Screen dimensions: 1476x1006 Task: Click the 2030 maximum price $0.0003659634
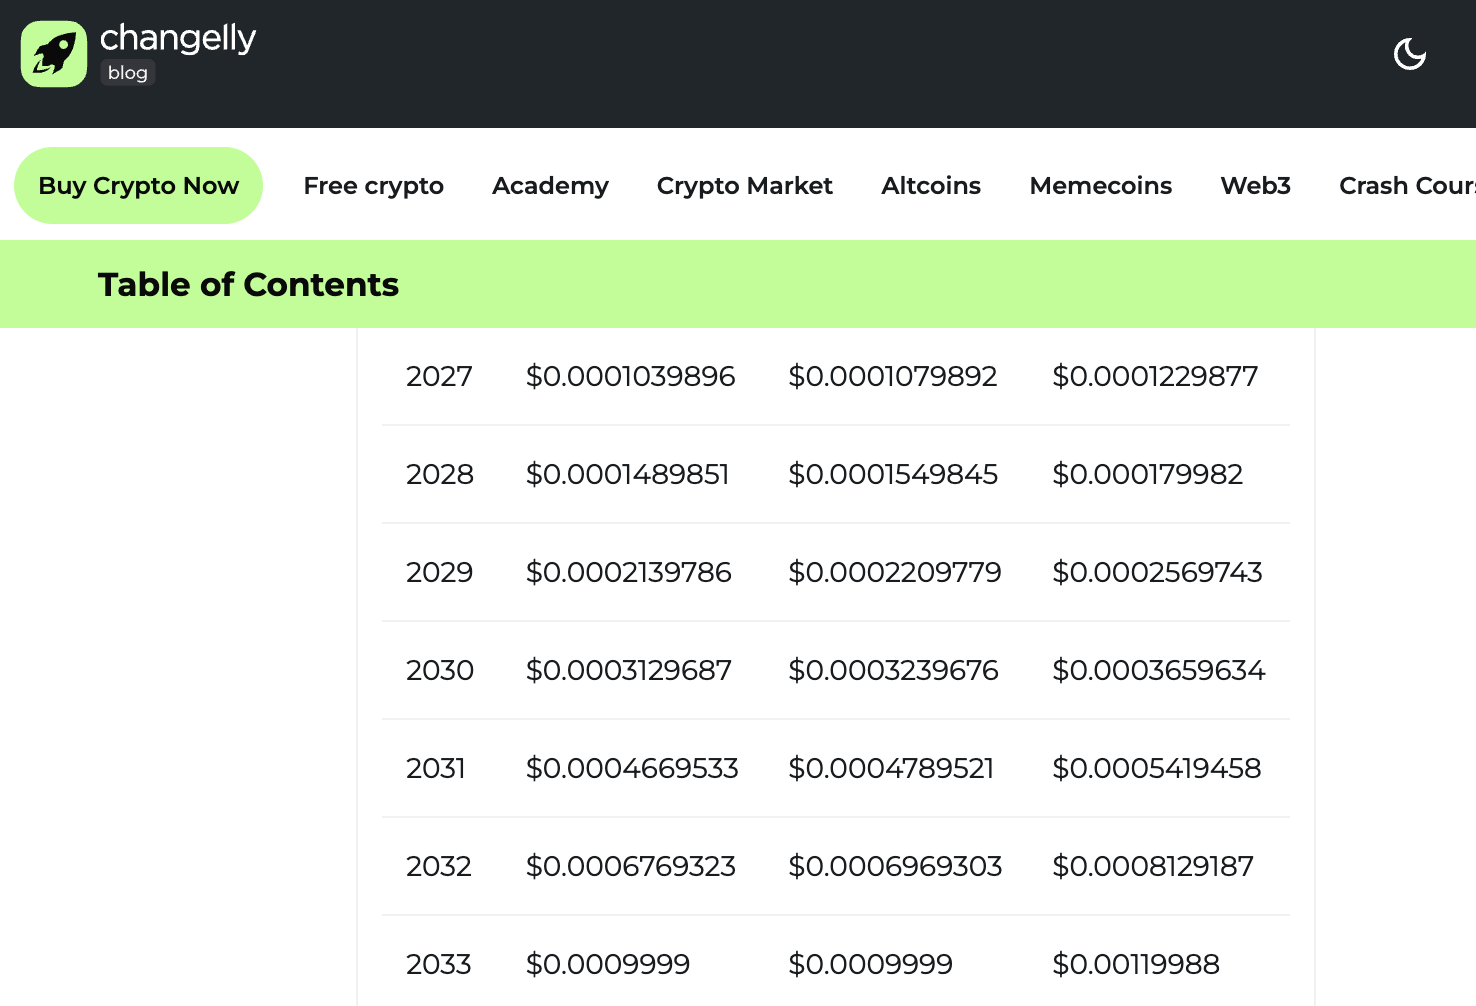point(1158,671)
